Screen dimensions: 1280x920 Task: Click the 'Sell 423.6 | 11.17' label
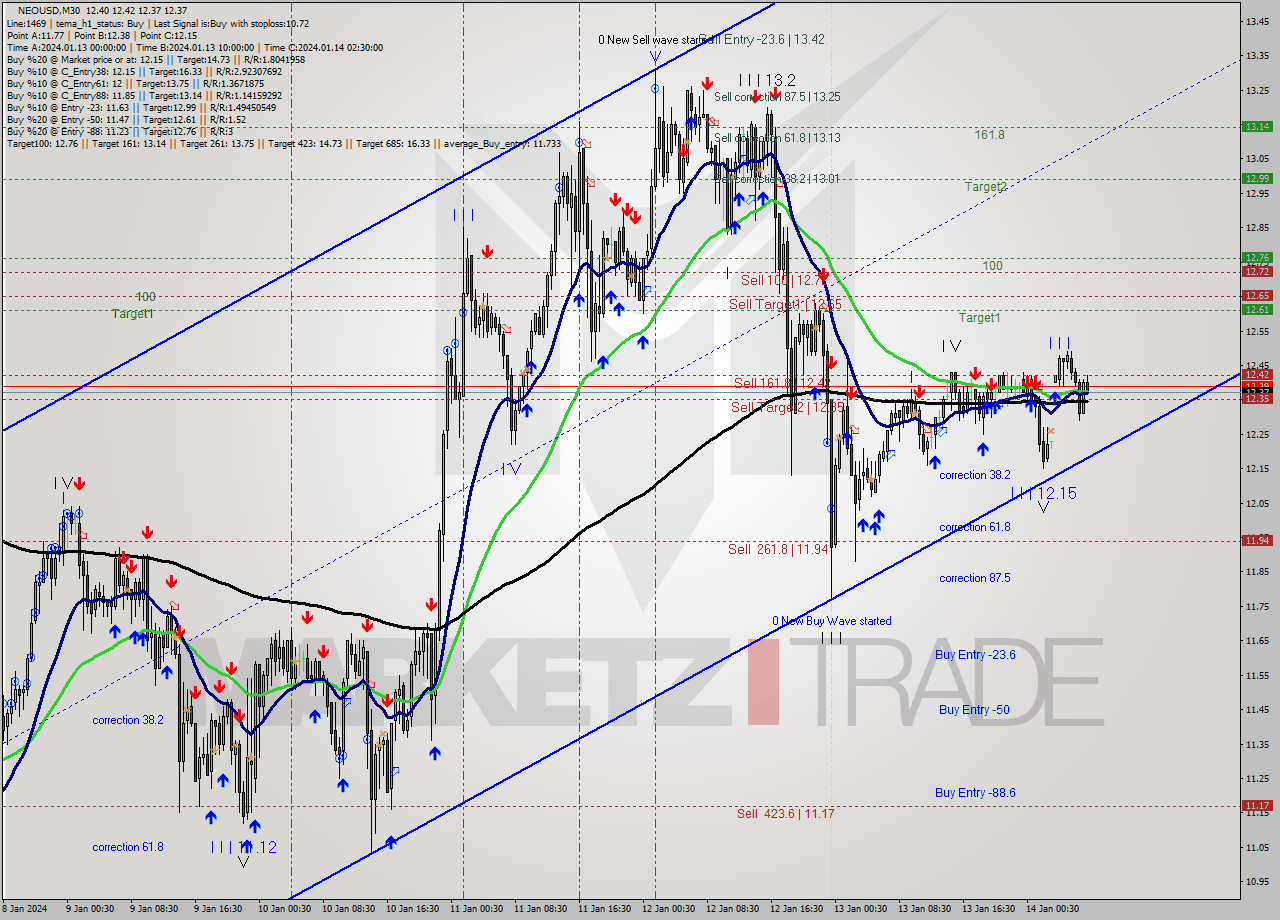coord(785,814)
